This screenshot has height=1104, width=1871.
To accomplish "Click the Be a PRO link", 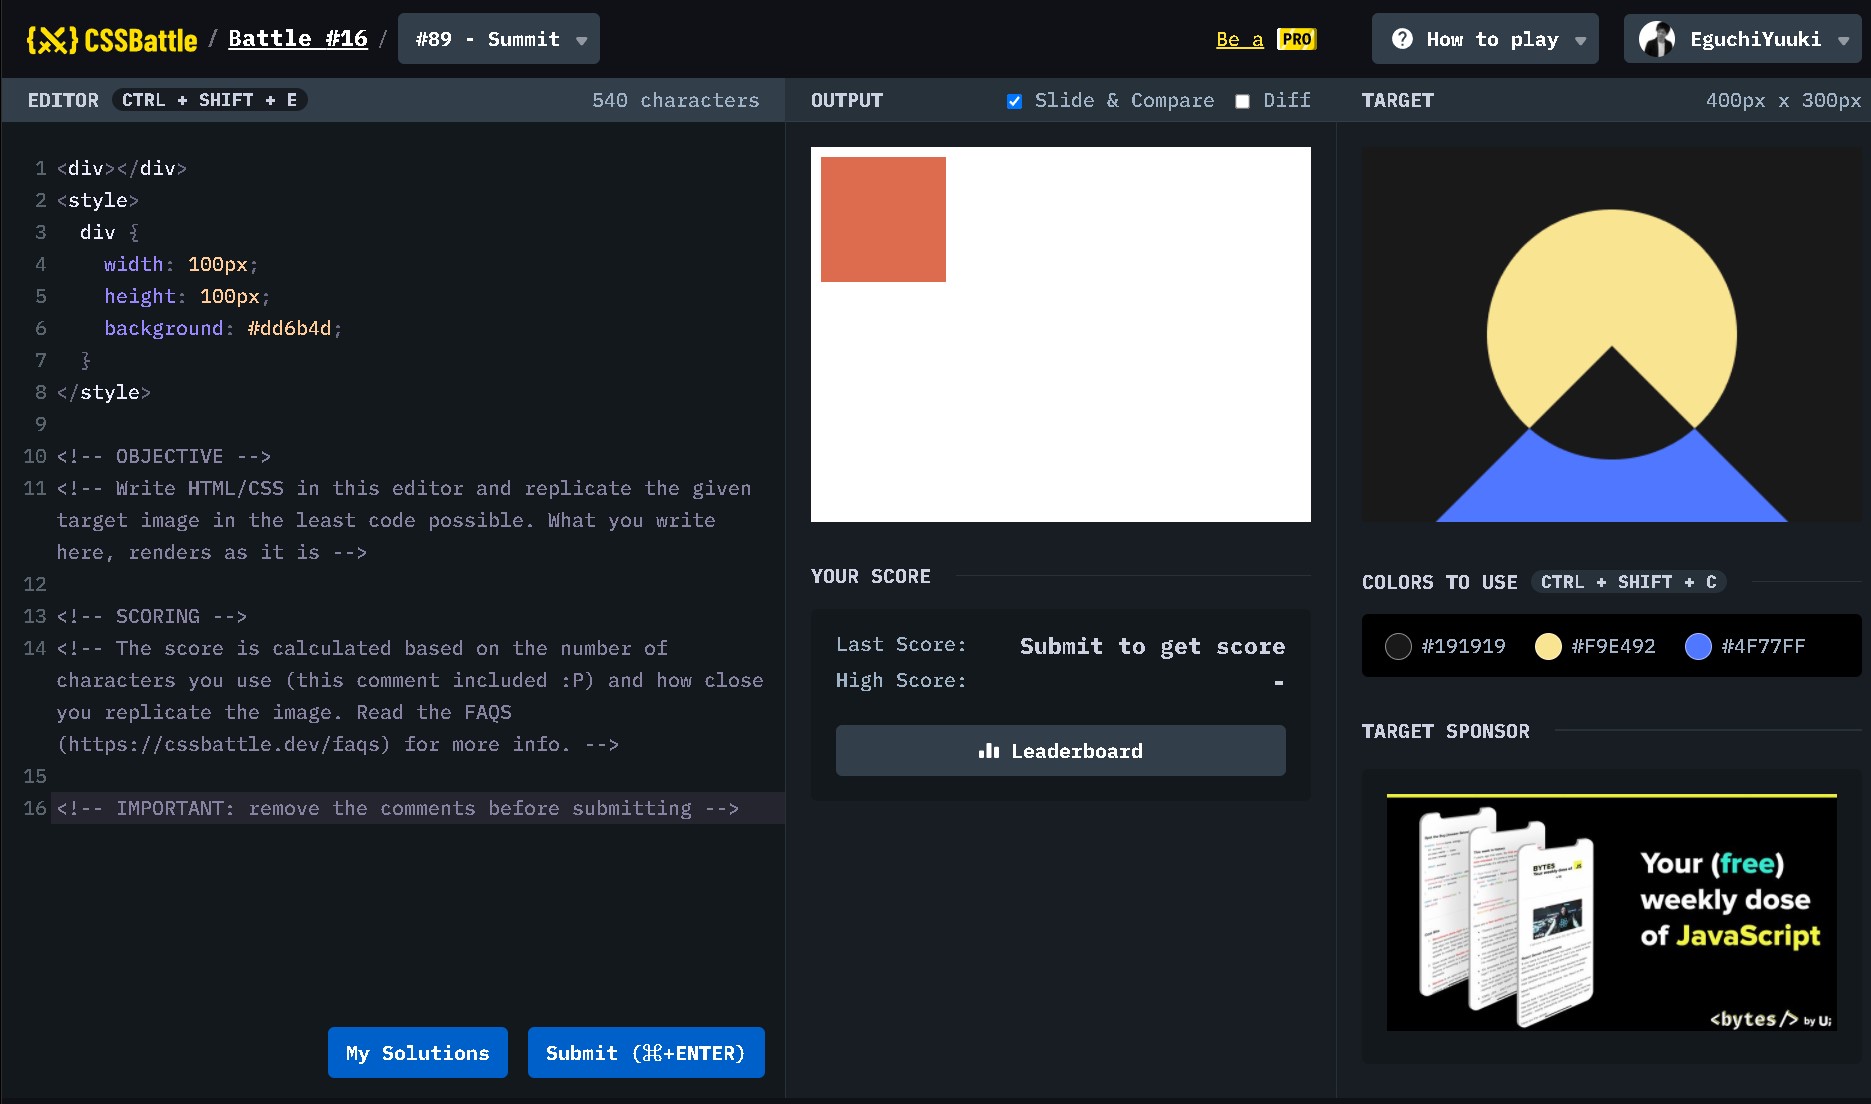I will pyautogui.click(x=1239, y=41).
